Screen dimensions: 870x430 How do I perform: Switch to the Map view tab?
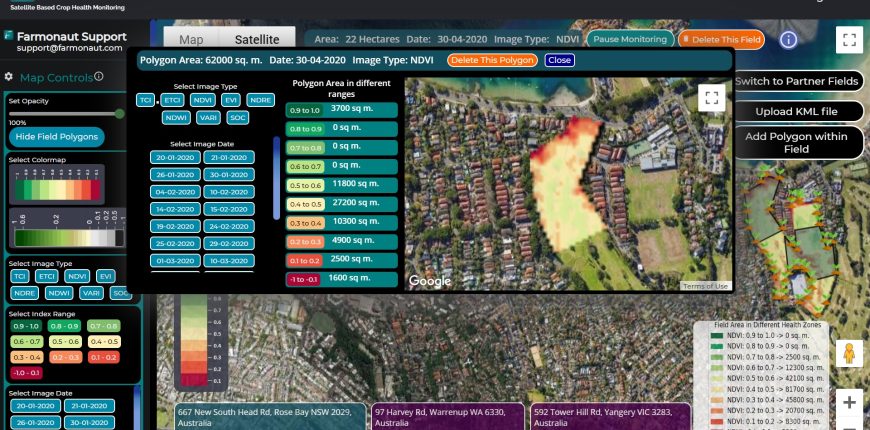tap(191, 40)
